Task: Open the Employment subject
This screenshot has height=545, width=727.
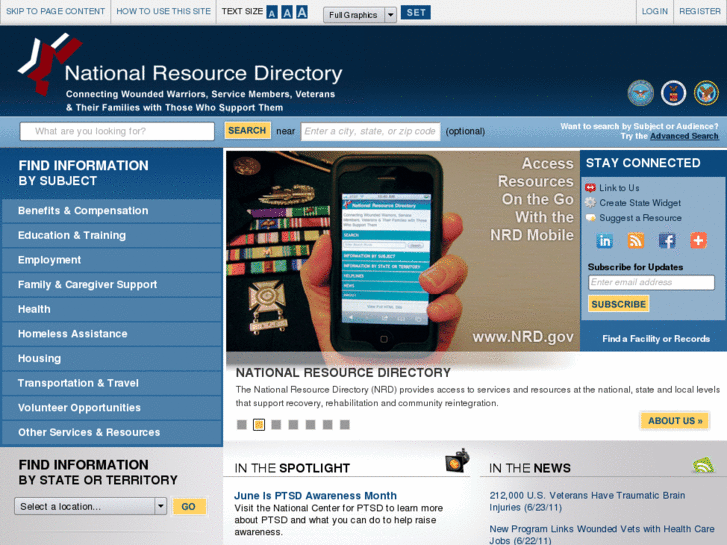Action: coord(112,260)
